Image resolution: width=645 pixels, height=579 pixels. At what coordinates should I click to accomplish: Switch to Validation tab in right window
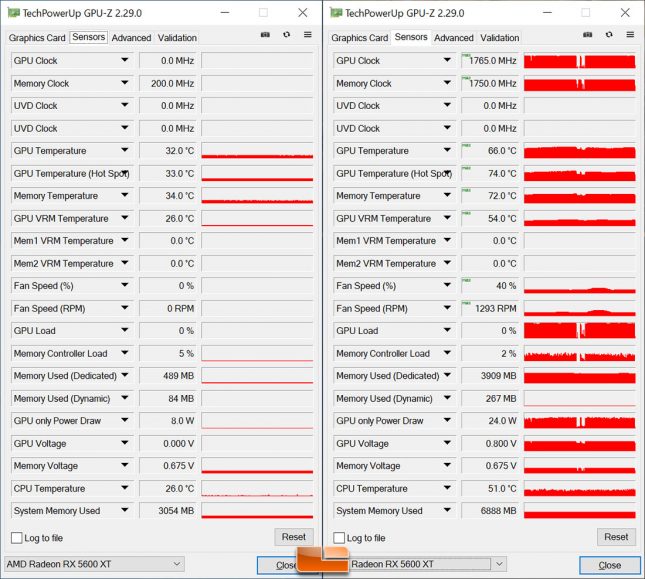click(x=500, y=38)
